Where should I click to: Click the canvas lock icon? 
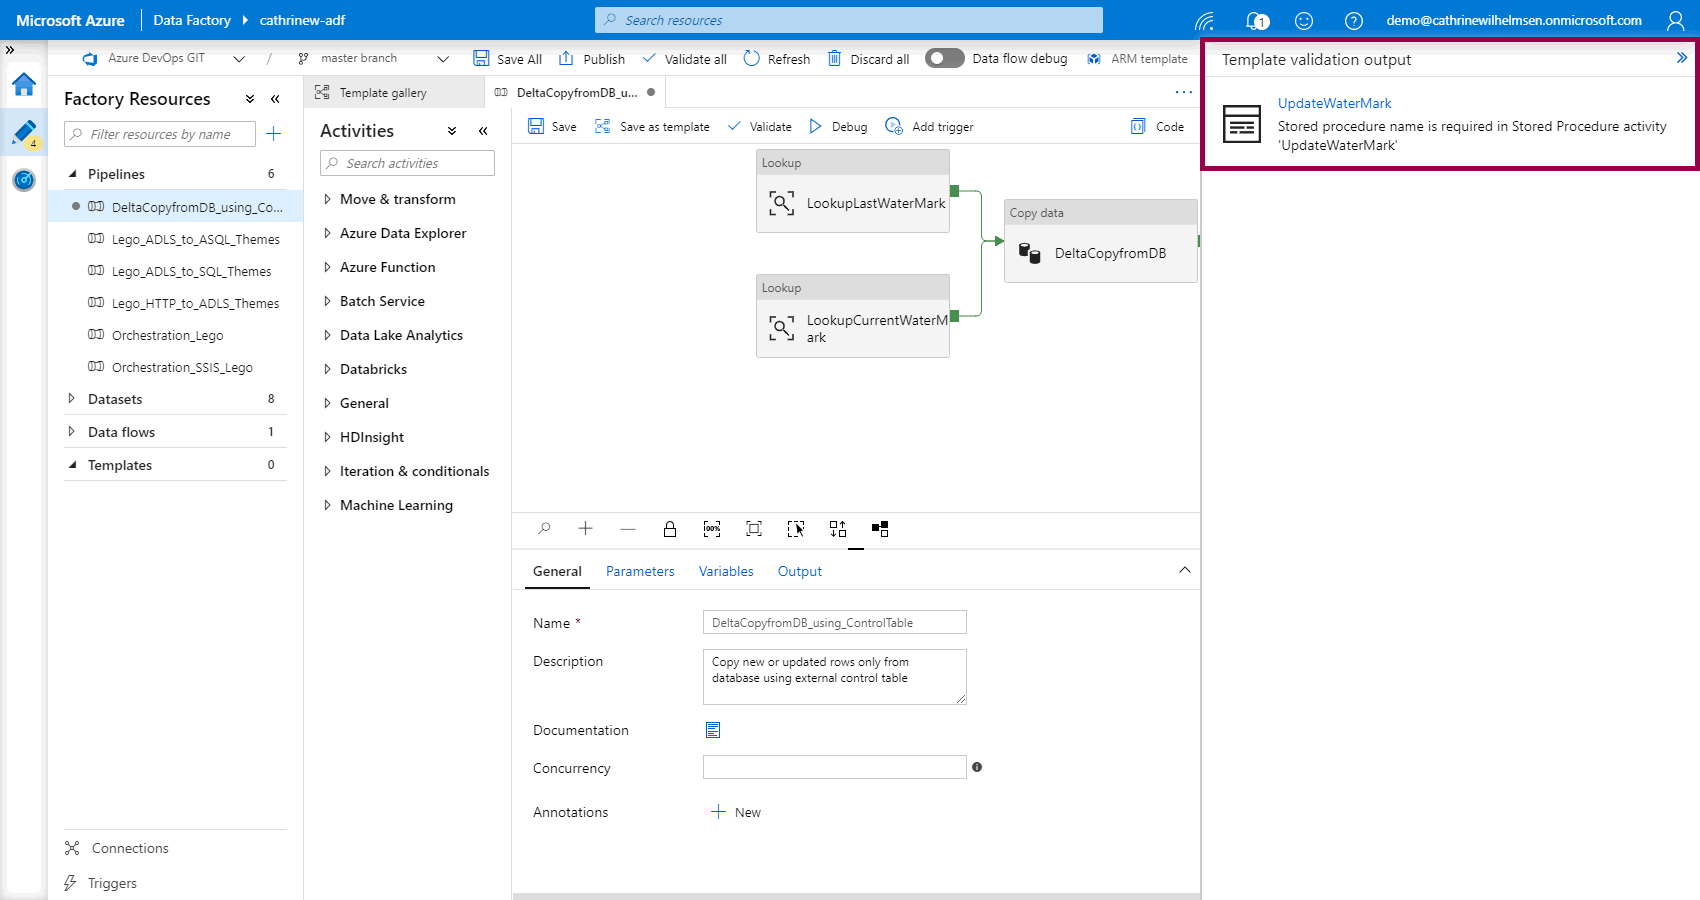tap(670, 529)
